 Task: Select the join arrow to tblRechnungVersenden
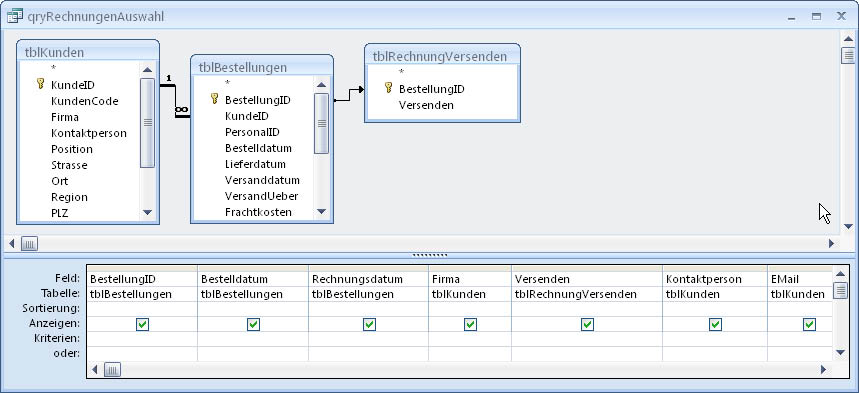pos(349,94)
